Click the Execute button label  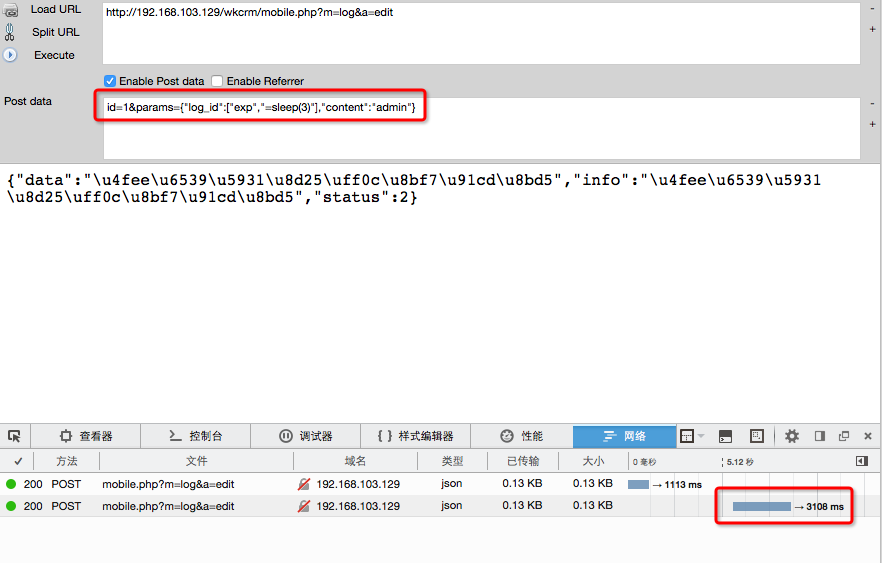point(54,55)
